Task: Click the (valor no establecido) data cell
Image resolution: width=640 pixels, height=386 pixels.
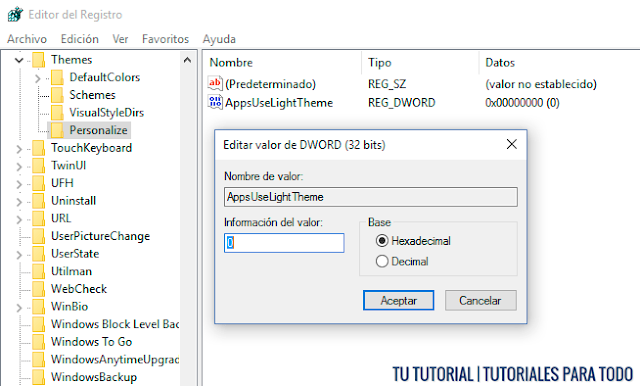Action: click(x=541, y=84)
